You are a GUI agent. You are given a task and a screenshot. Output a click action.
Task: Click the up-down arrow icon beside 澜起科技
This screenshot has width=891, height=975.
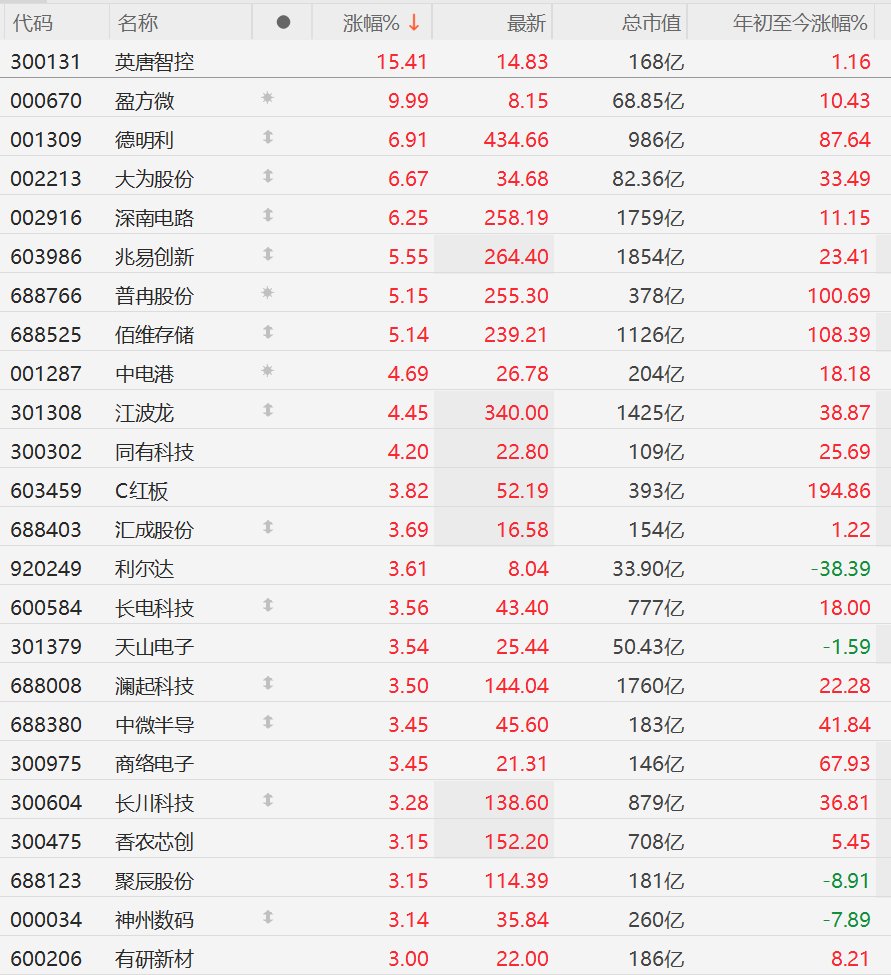(x=267, y=684)
